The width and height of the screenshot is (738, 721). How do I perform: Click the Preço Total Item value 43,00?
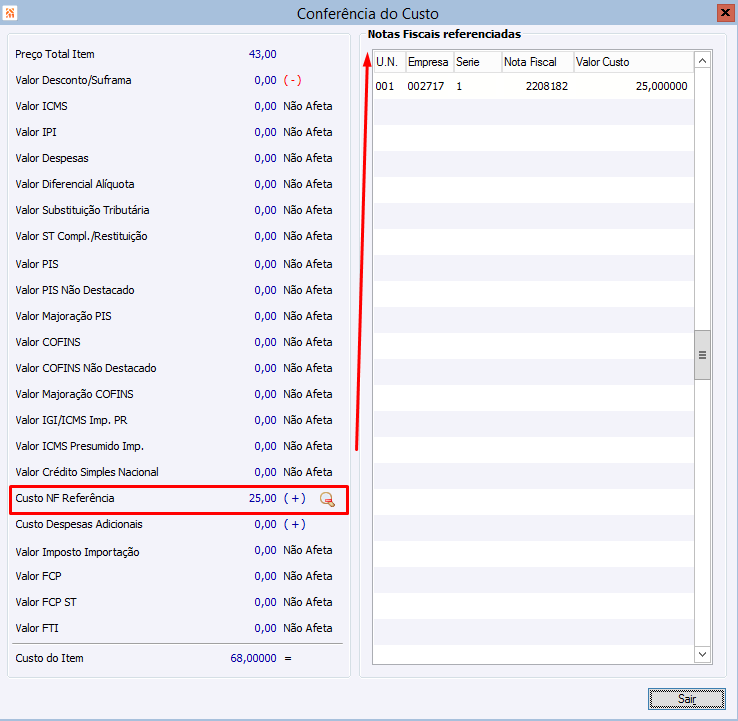pyautogui.click(x=263, y=54)
